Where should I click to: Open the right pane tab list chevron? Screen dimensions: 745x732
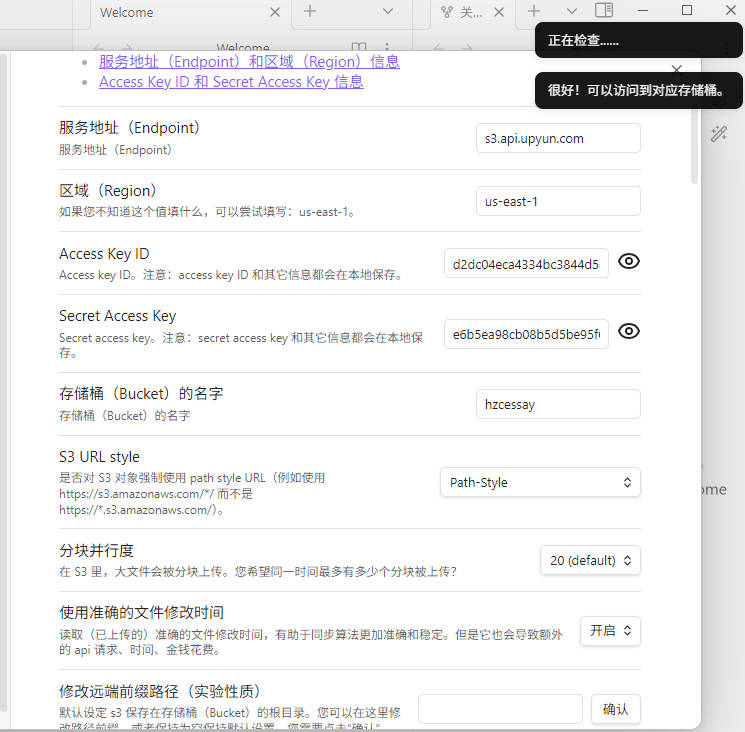pyautogui.click(x=572, y=11)
